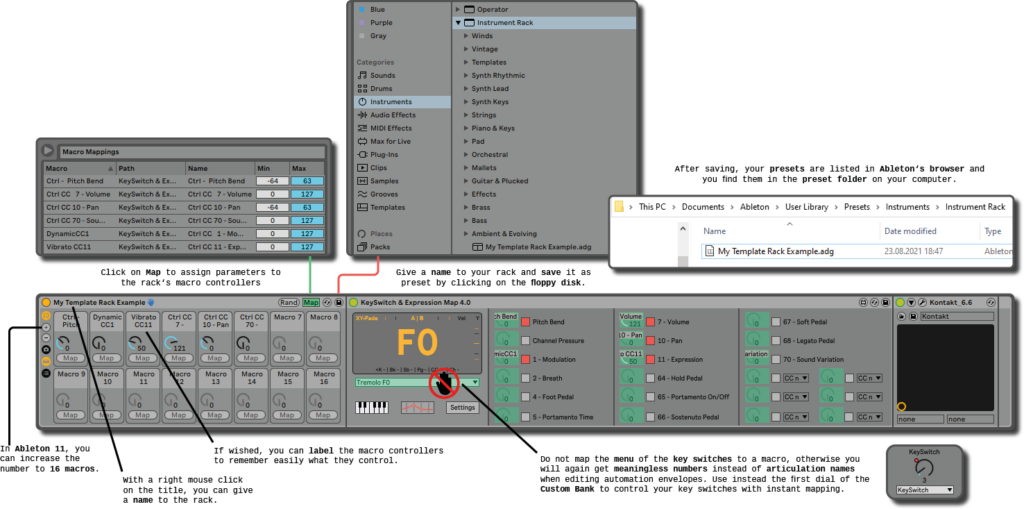Click the floppy disk save icon on the rack
Image resolution: width=1024 pixels, height=509 pixels.
click(338, 303)
